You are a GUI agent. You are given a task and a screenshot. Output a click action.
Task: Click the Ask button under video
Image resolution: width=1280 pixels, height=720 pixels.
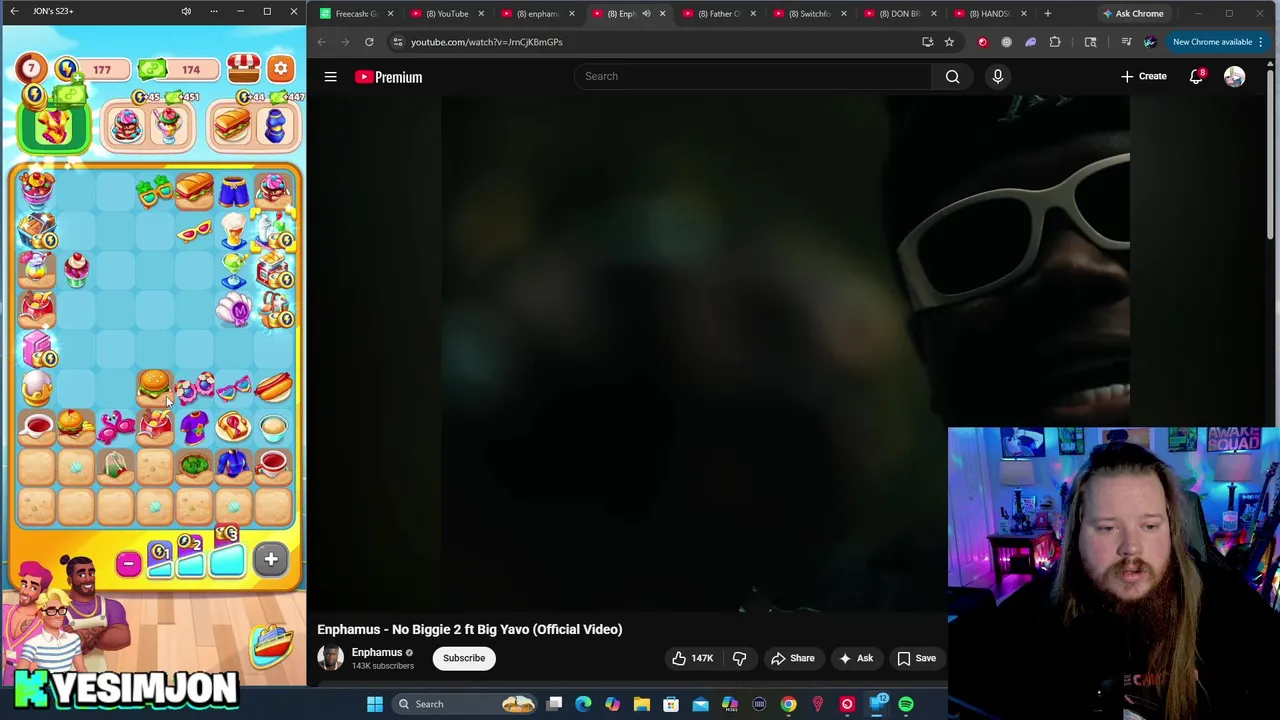click(856, 658)
